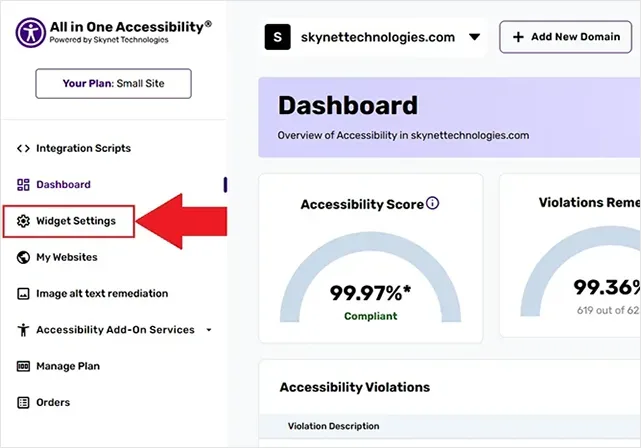The width and height of the screenshot is (641, 448).
Task: Click the Accessibility Score info icon
Action: pyautogui.click(x=433, y=203)
